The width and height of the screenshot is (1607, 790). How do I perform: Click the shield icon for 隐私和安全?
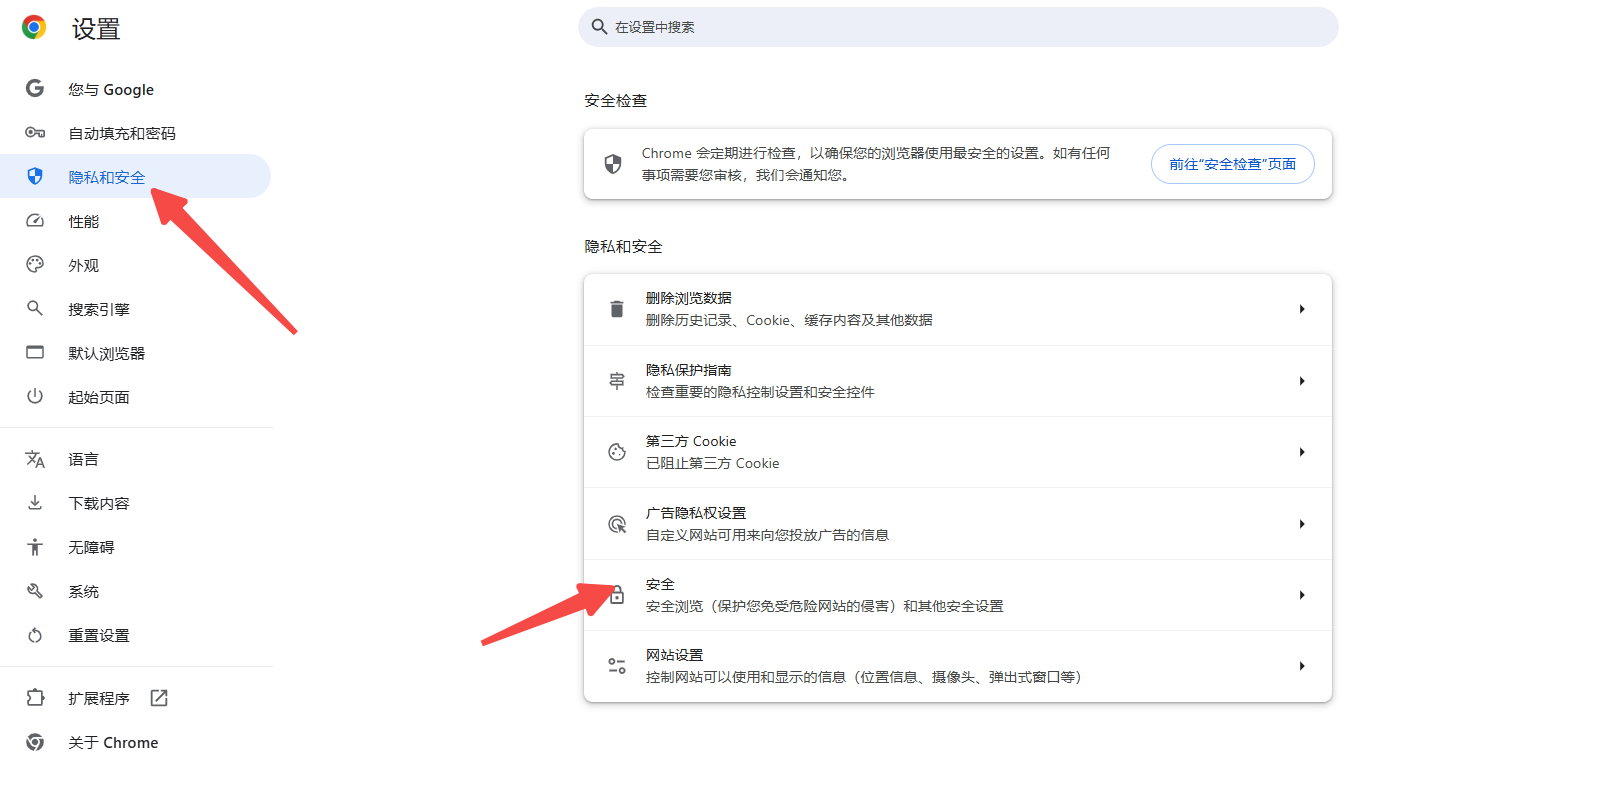(35, 176)
